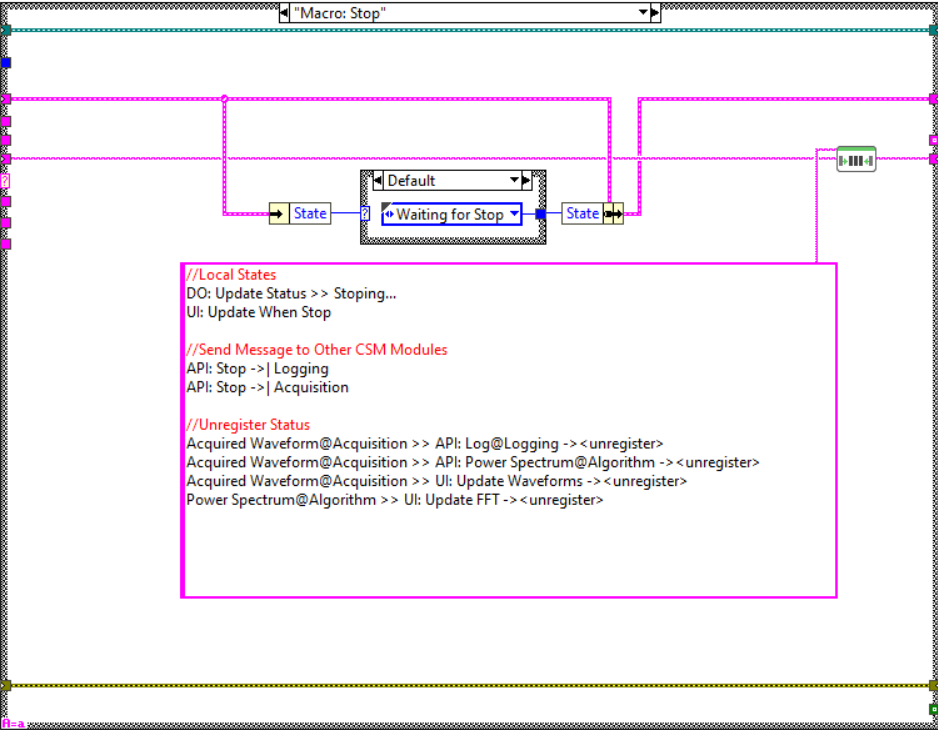Click the "//Unregister Status" red heading
The image size is (938, 730).
(248, 424)
